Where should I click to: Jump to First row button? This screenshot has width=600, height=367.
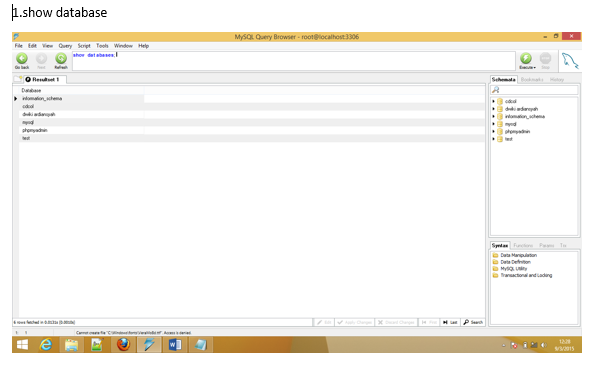pyautogui.click(x=429, y=323)
